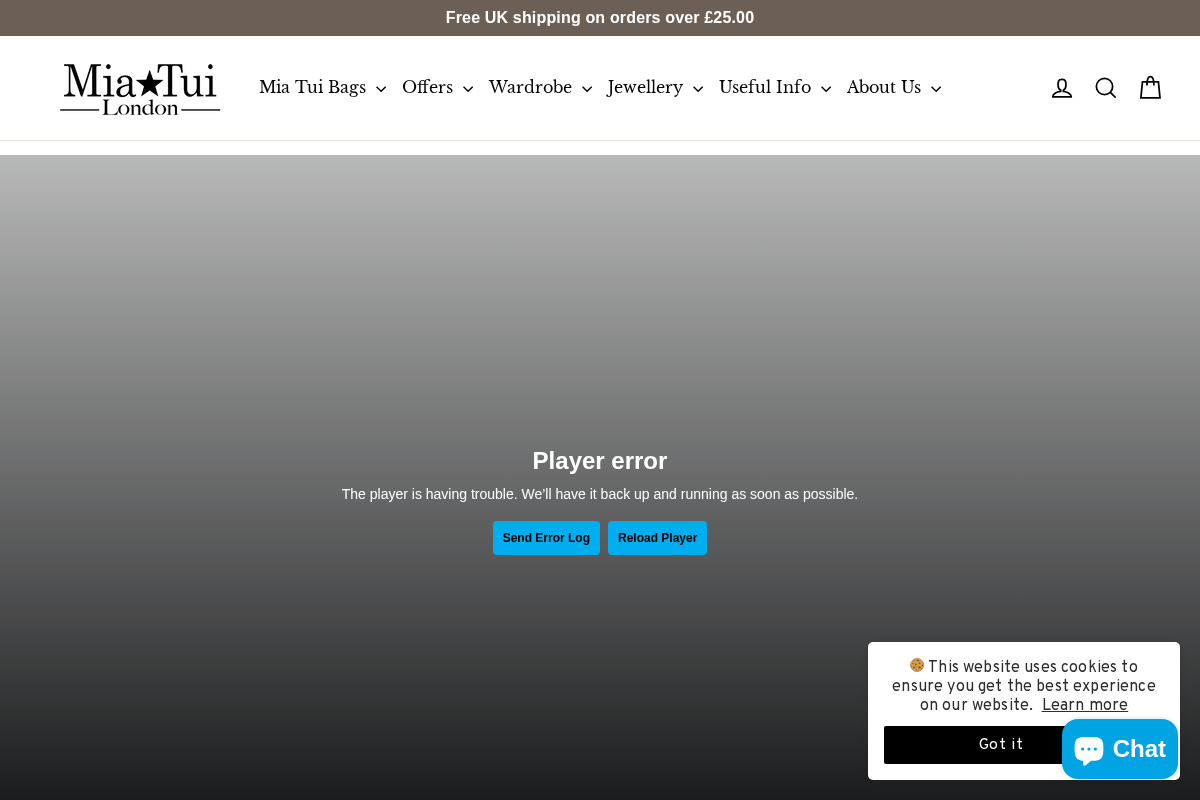Click the Send Error Log button

[546, 538]
